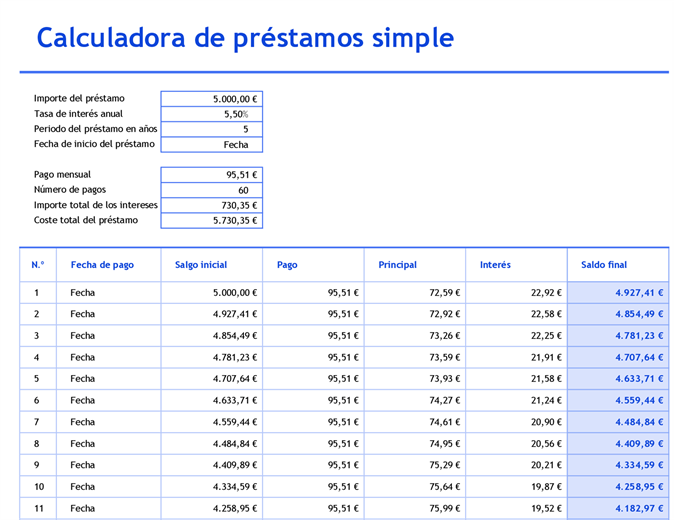675x520 pixels.
Task: Click the 'Interés' column header
Action: pyautogui.click(x=517, y=265)
